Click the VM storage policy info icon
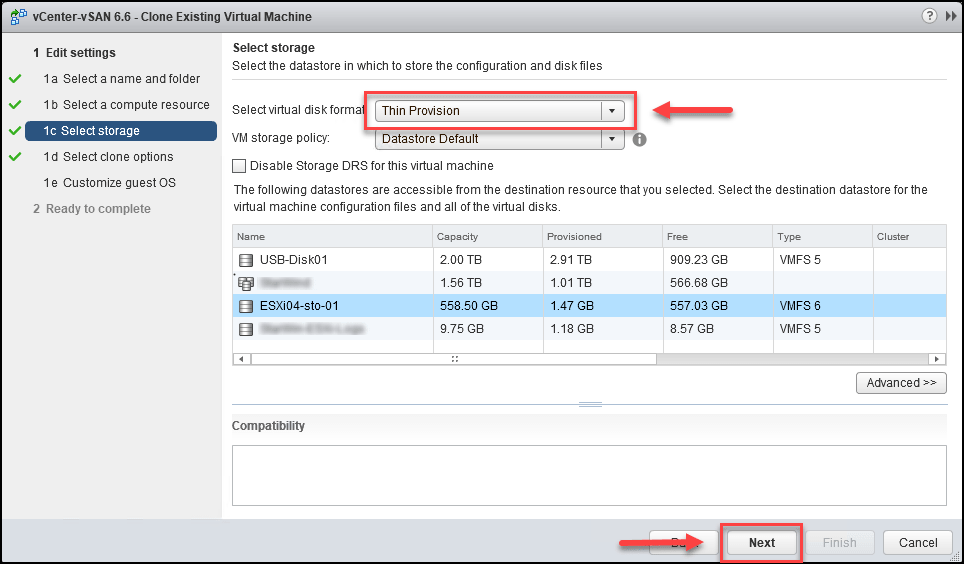This screenshot has width=964, height=564. point(639,140)
